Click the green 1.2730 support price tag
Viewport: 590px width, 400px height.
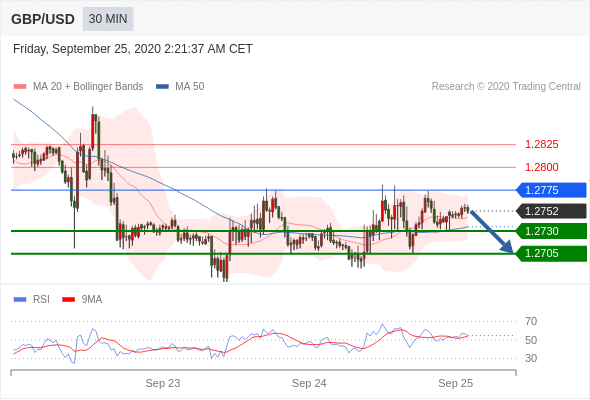point(551,231)
